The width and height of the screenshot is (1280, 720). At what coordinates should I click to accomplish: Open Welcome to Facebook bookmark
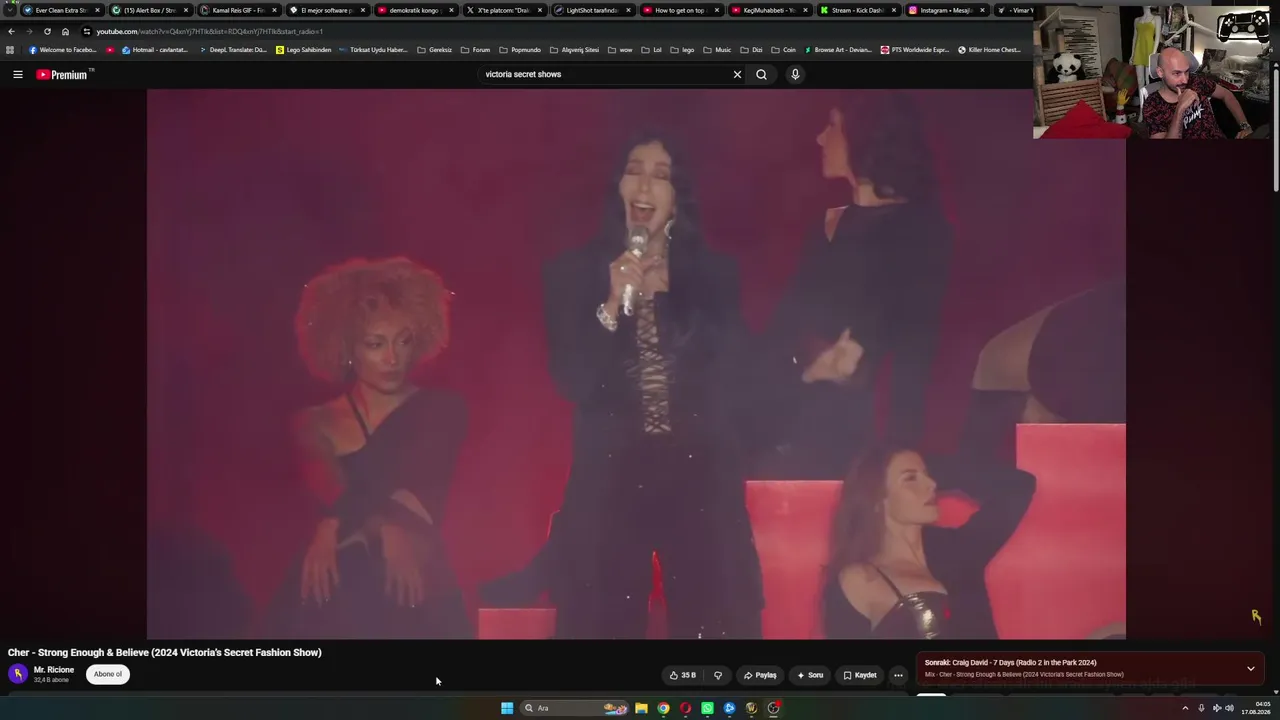63,50
